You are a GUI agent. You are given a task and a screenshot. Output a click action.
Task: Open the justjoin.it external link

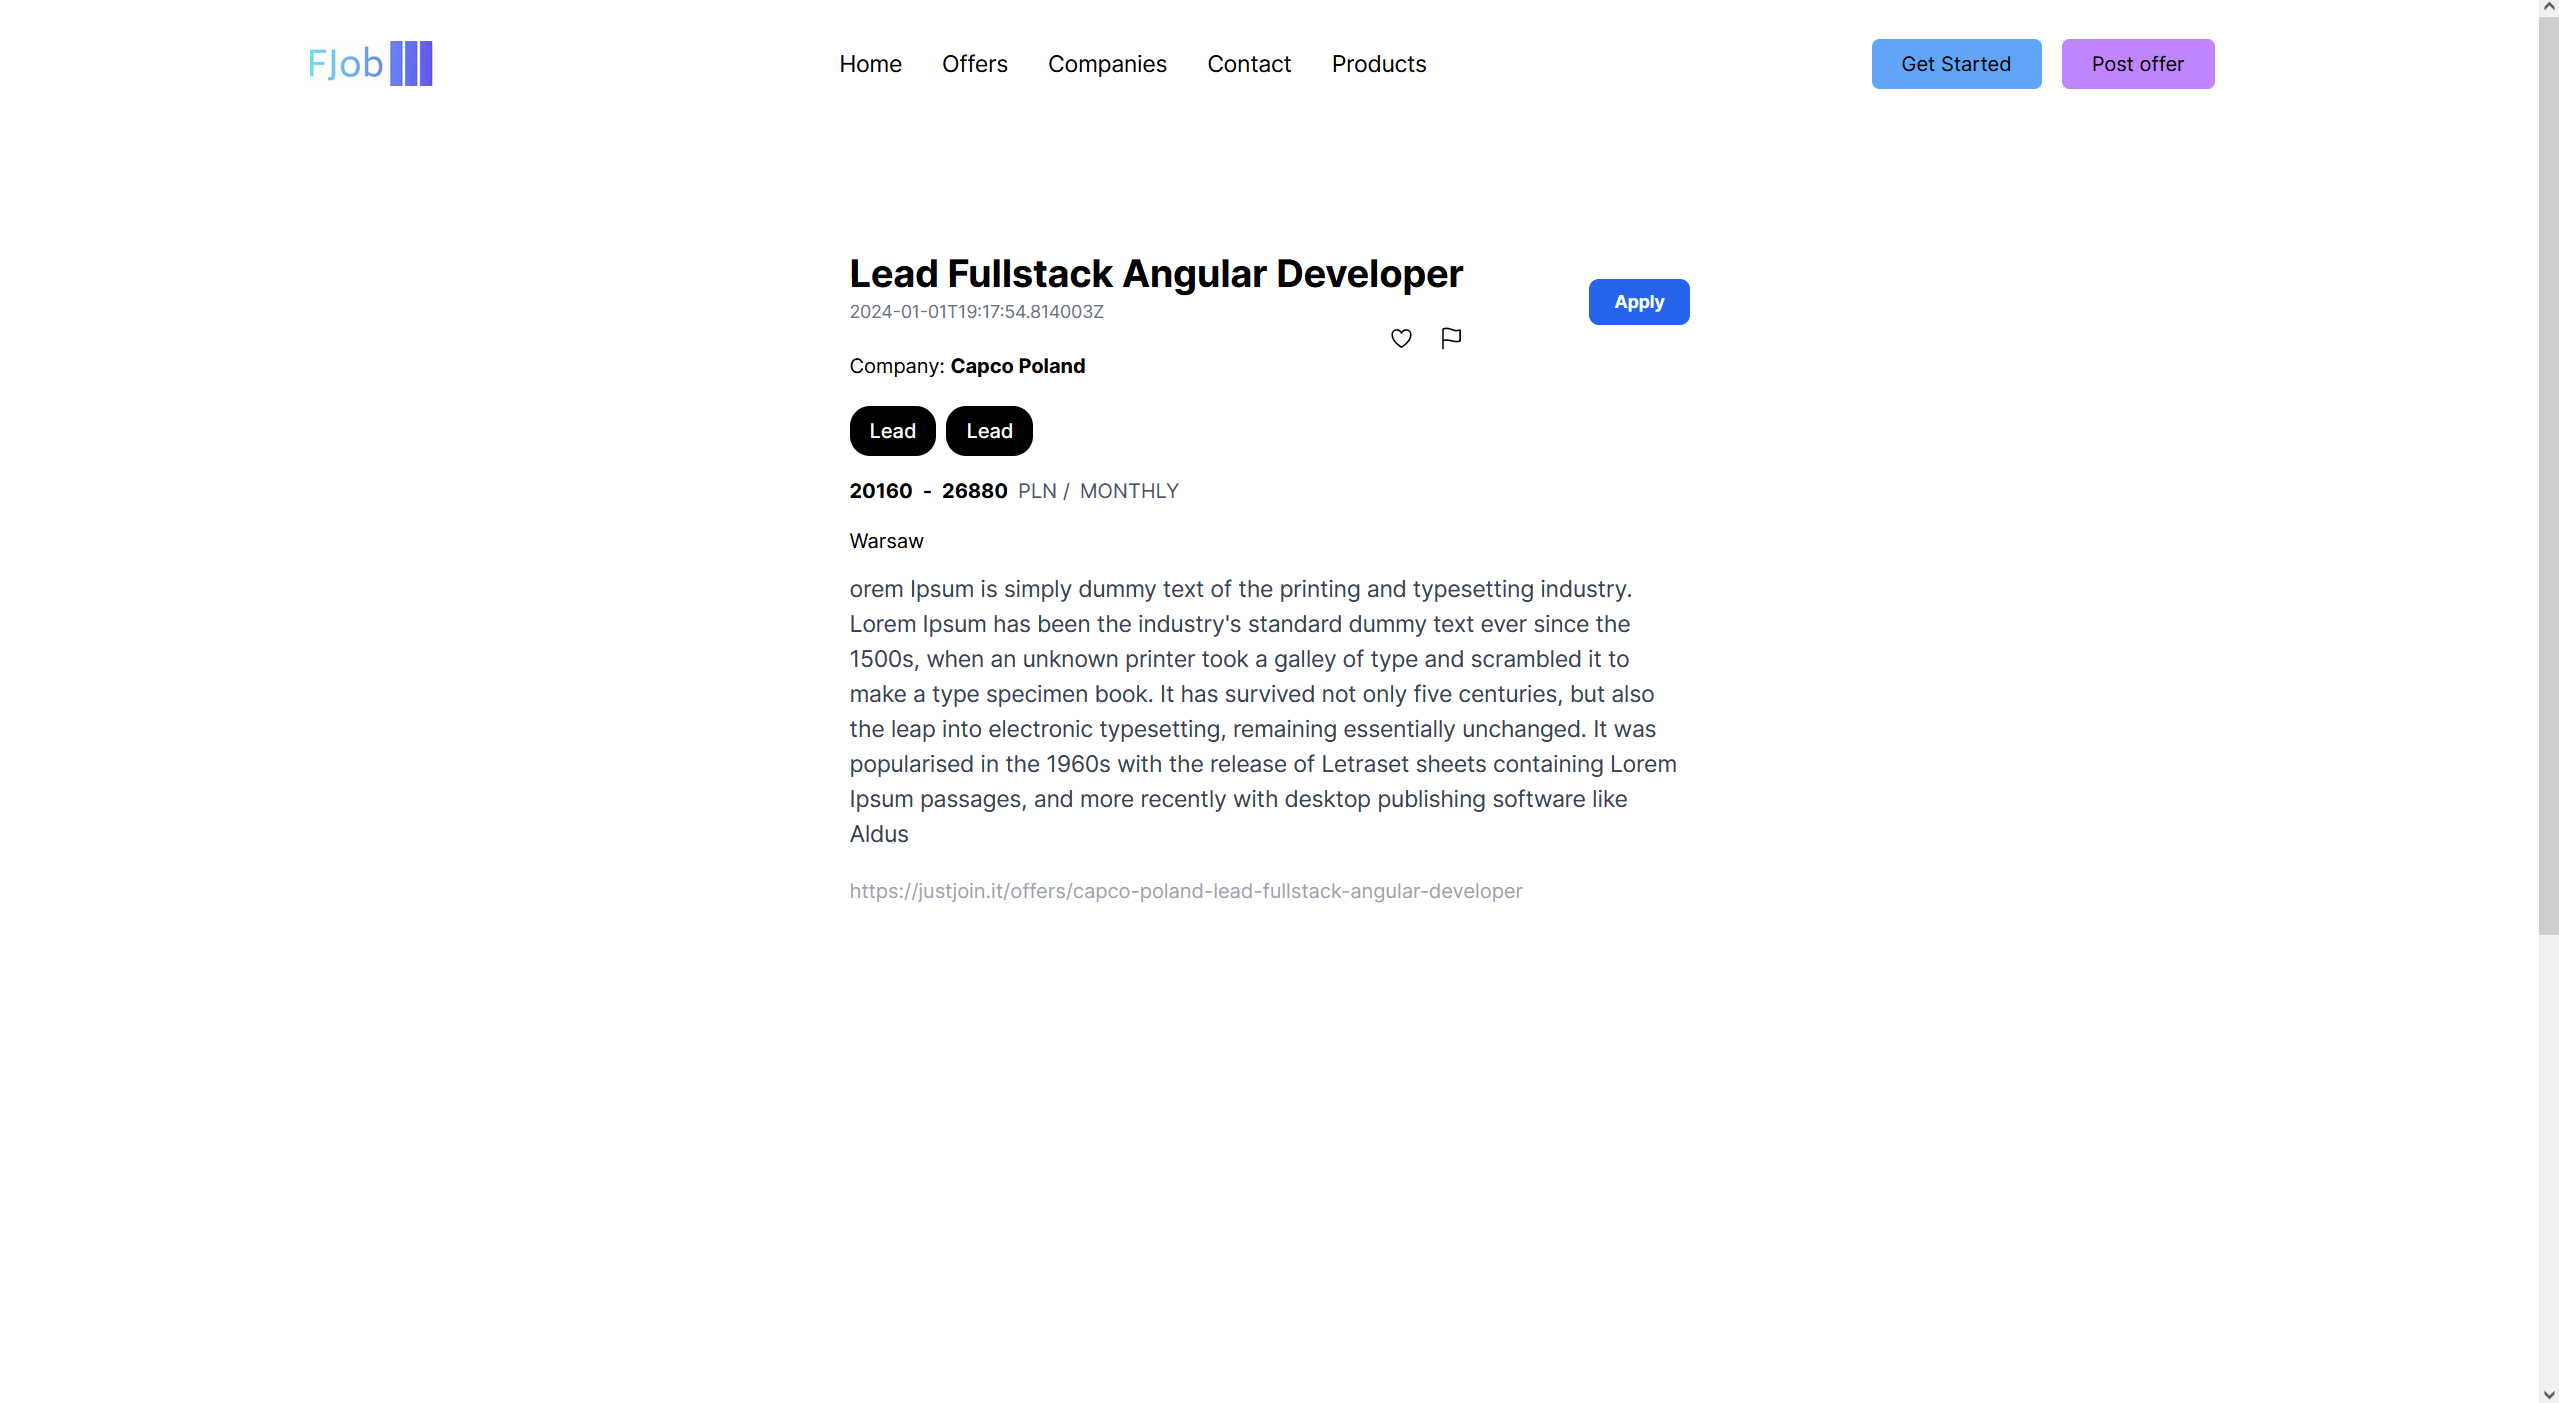[1185, 888]
